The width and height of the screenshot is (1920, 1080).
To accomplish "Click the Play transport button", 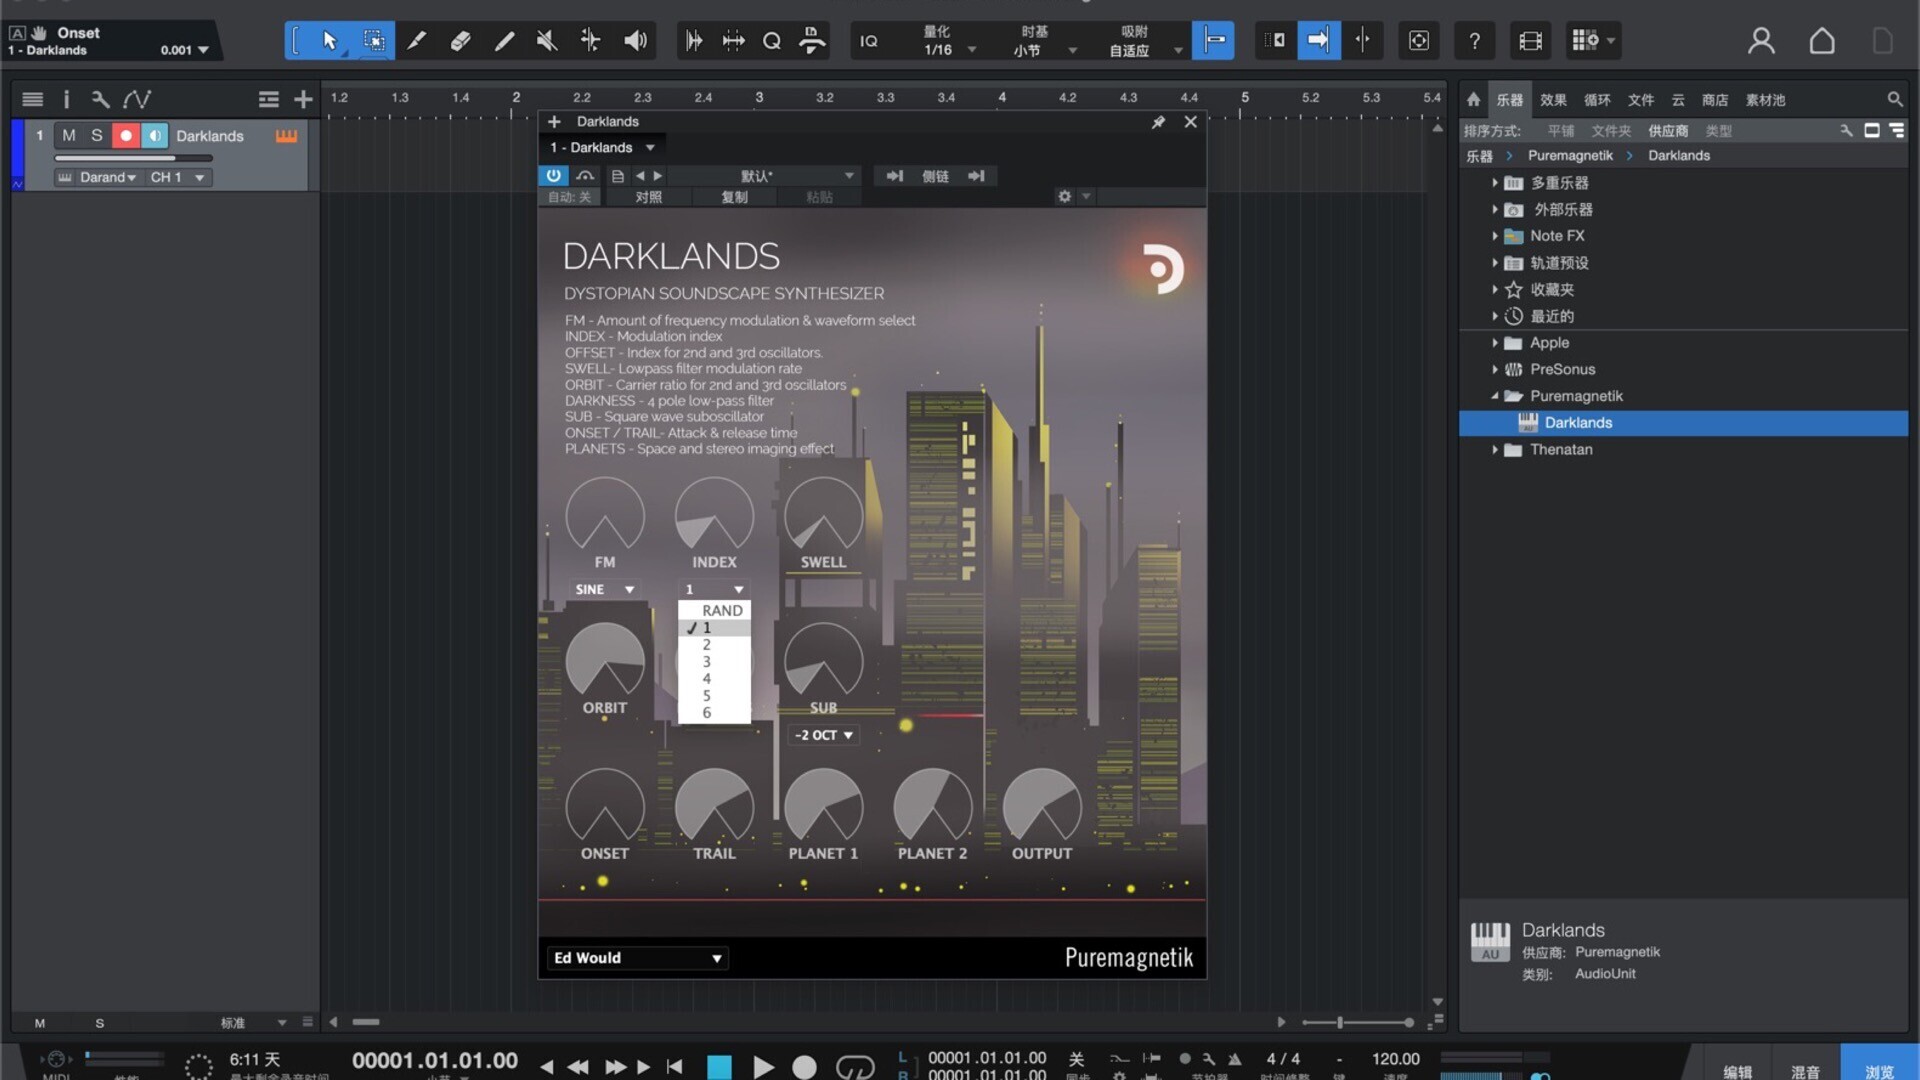I will click(x=763, y=1067).
